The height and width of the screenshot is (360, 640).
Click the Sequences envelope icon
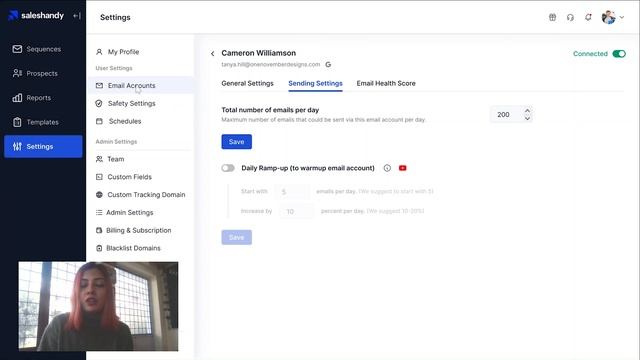pyautogui.click(x=17, y=49)
